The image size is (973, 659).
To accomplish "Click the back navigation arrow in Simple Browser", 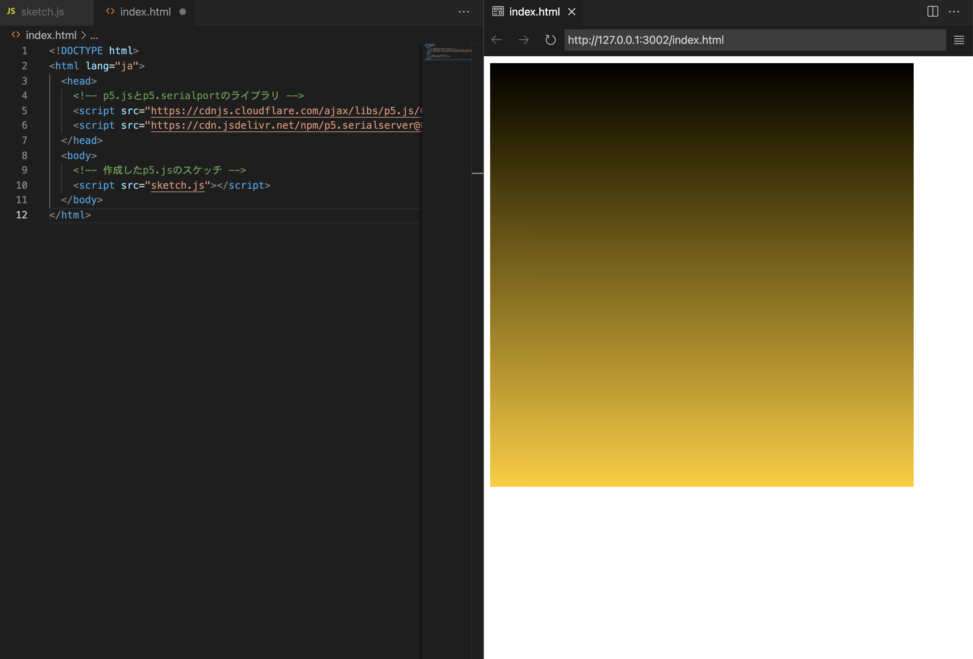I will (x=497, y=40).
